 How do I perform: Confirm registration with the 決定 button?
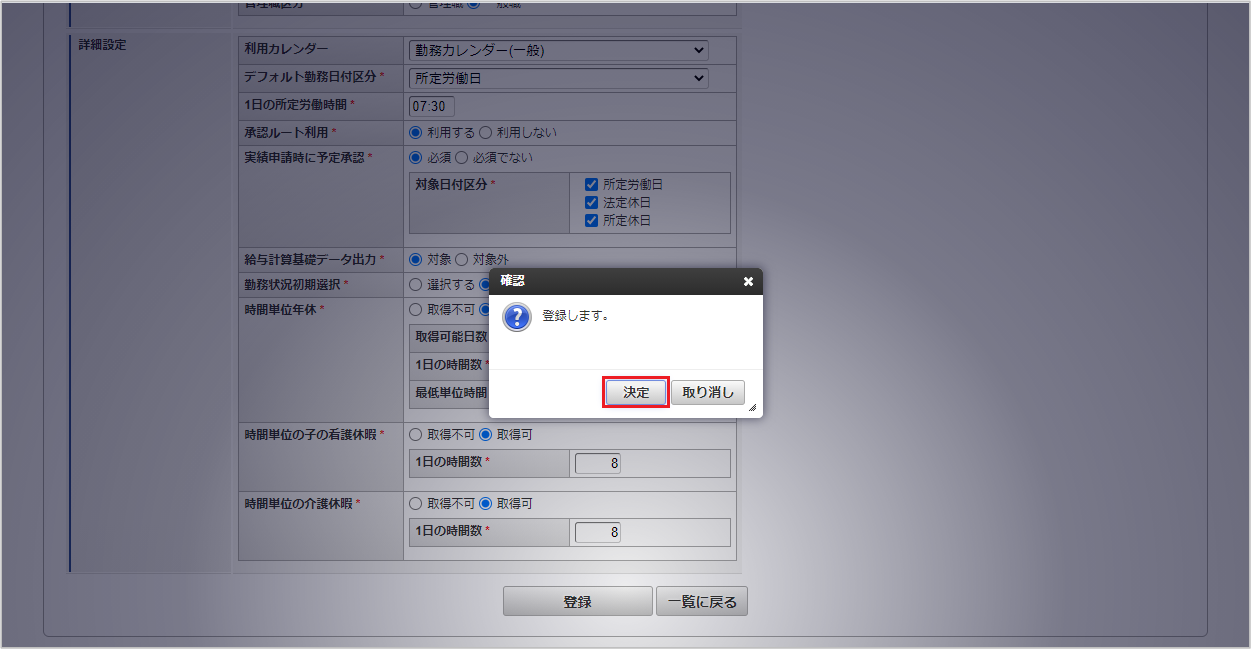[636, 392]
